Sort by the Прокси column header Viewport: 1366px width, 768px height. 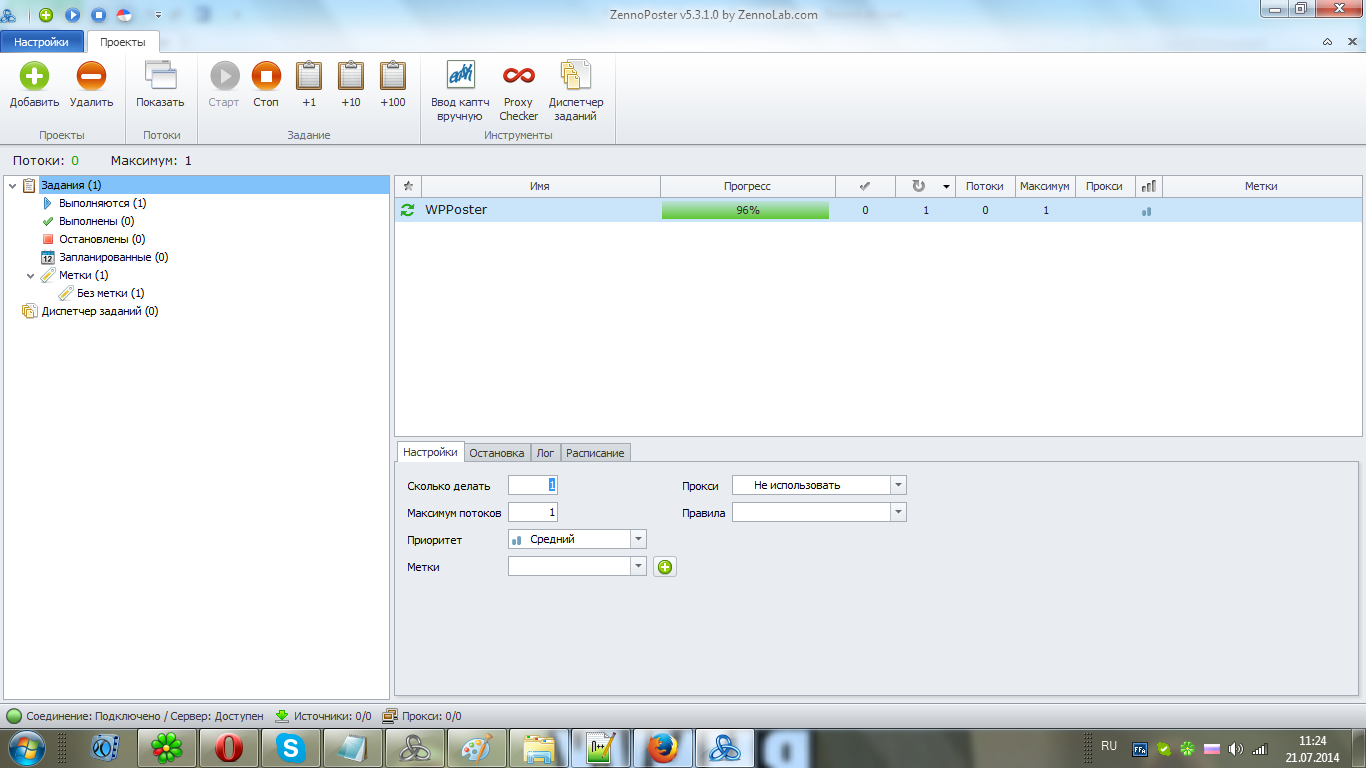click(1104, 186)
